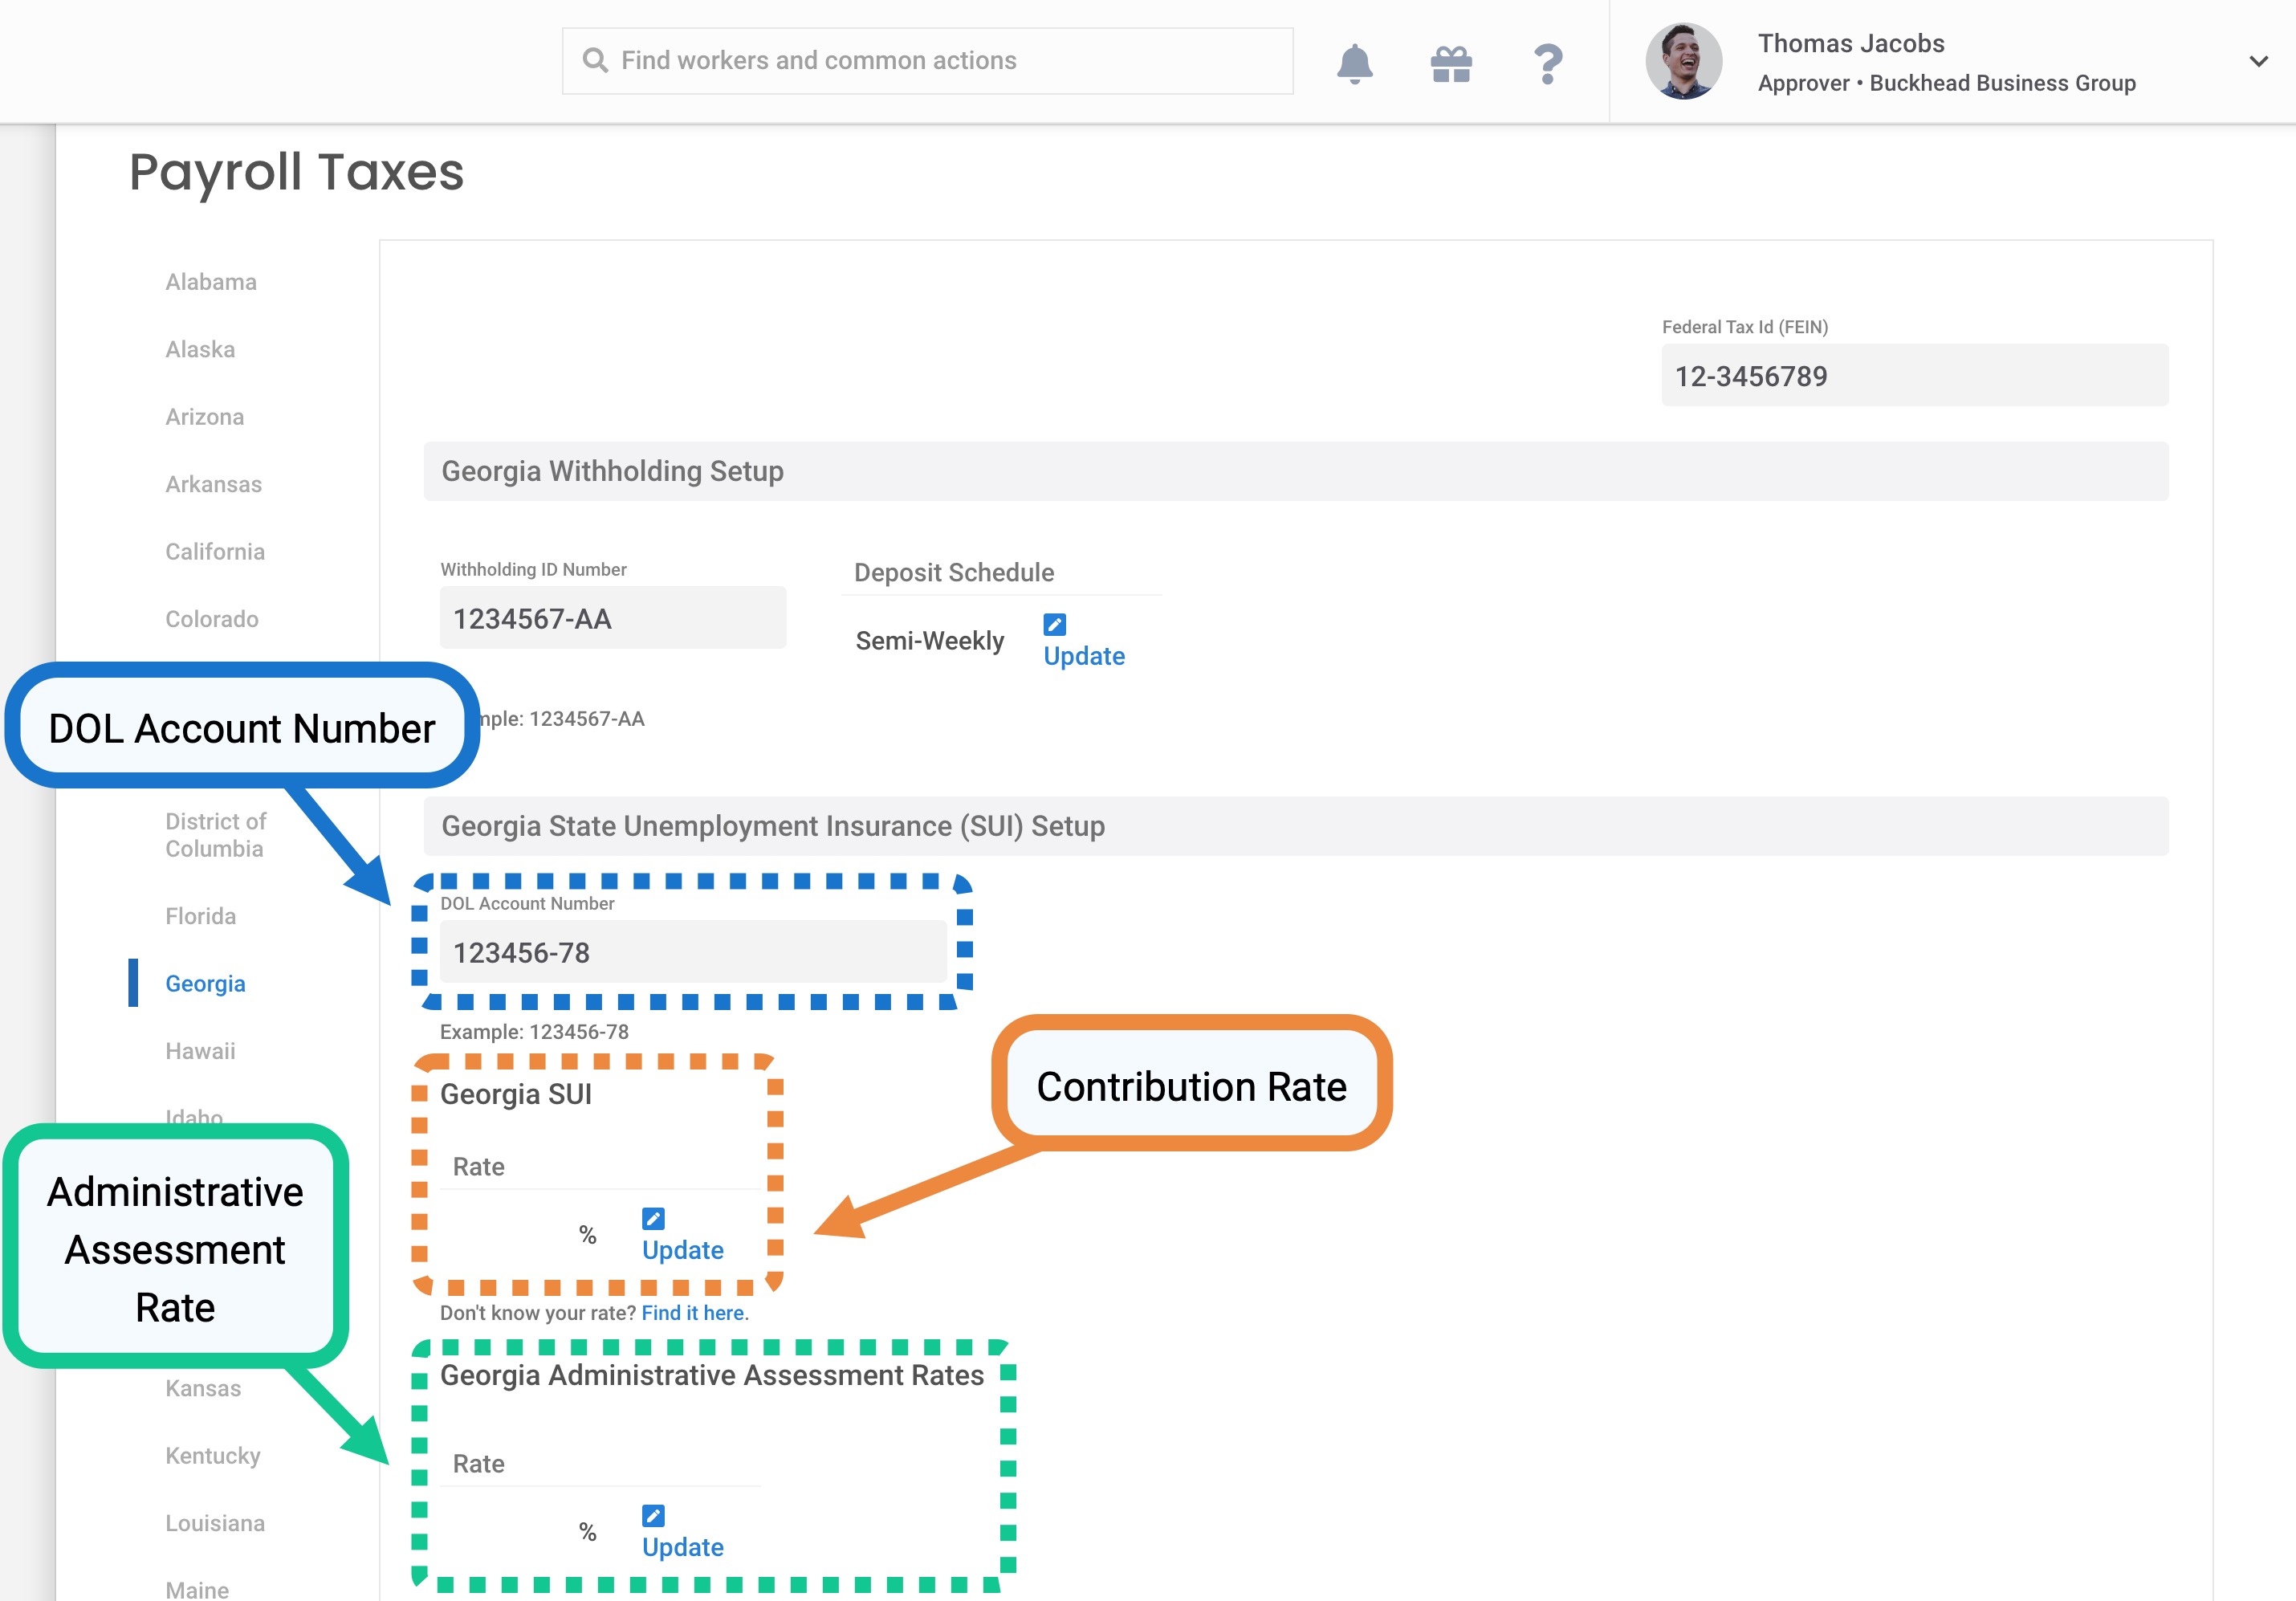Screen dimensions: 2296x1601
Task: Click Update under Georgia SUI Rate
Action: [x=683, y=1250]
